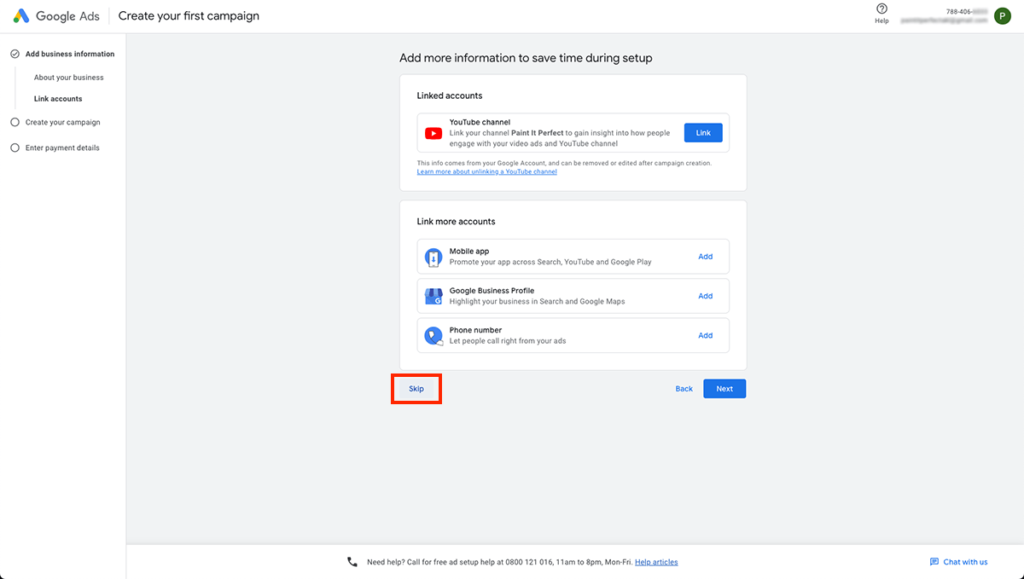Open Learn more about unlinking YouTube link
The height and width of the screenshot is (579, 1024).
(x=486, y=172)
